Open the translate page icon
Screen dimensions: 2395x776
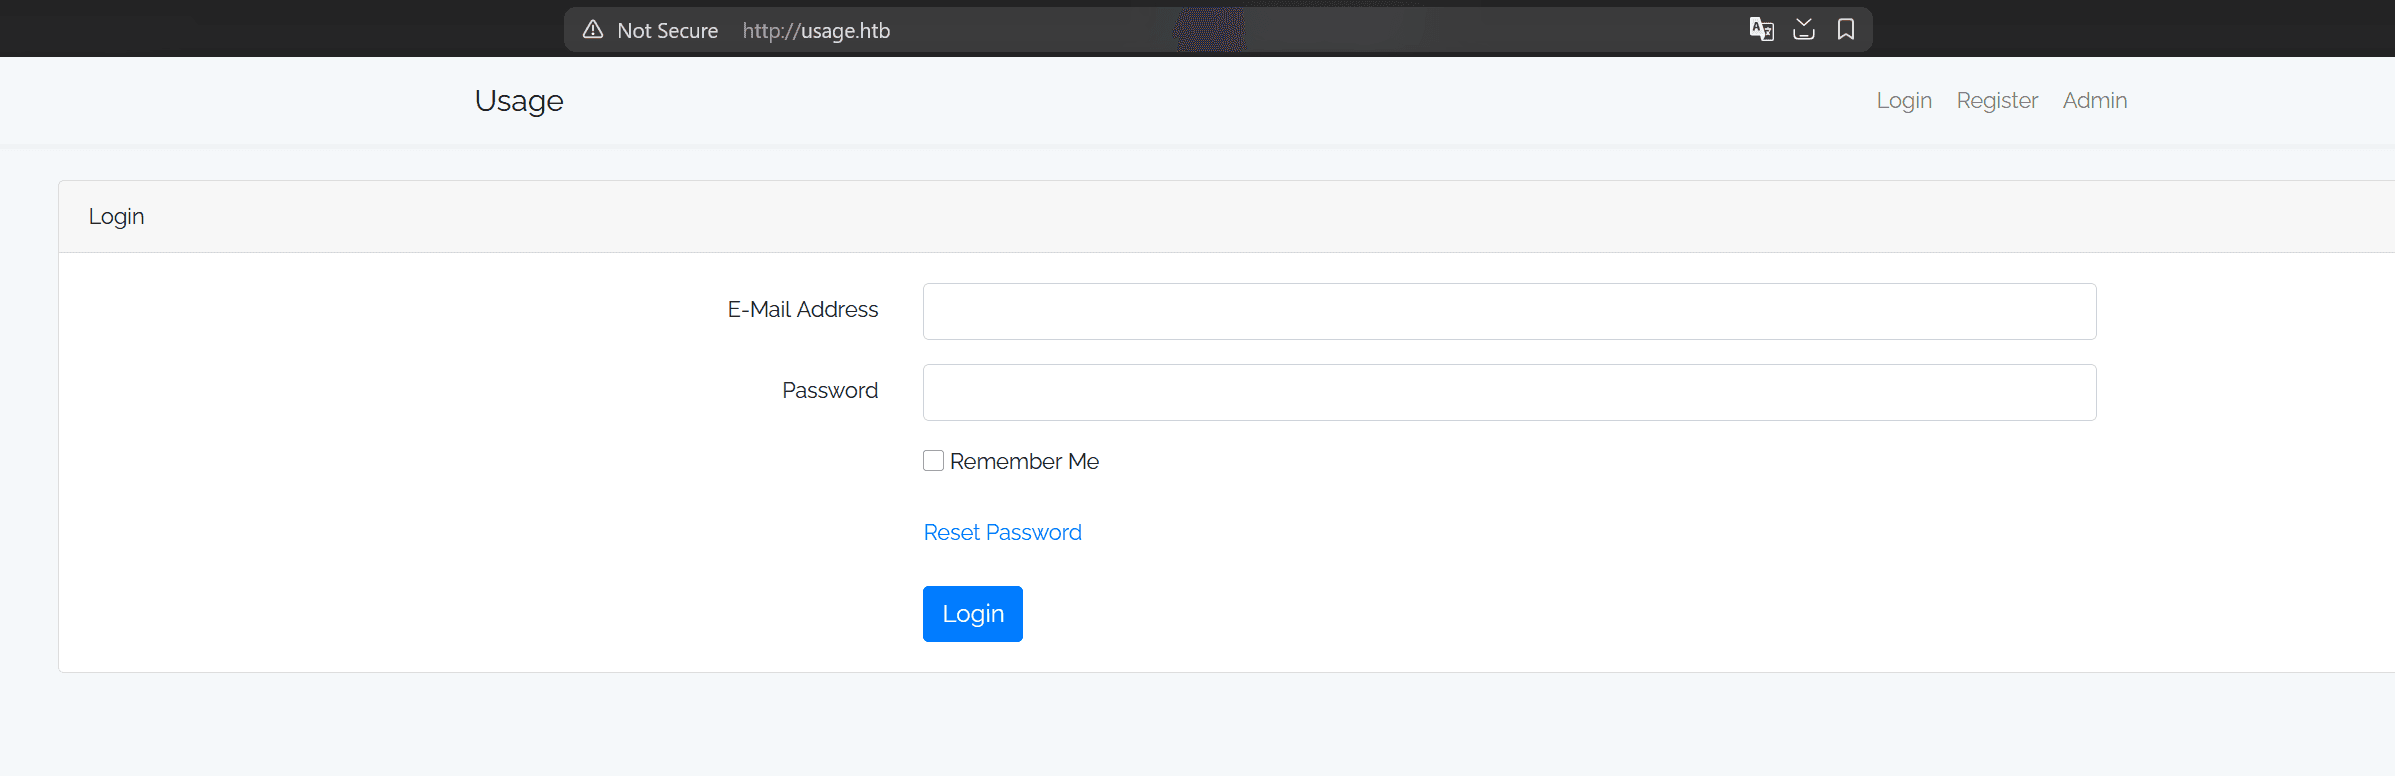pos(1761,29)
